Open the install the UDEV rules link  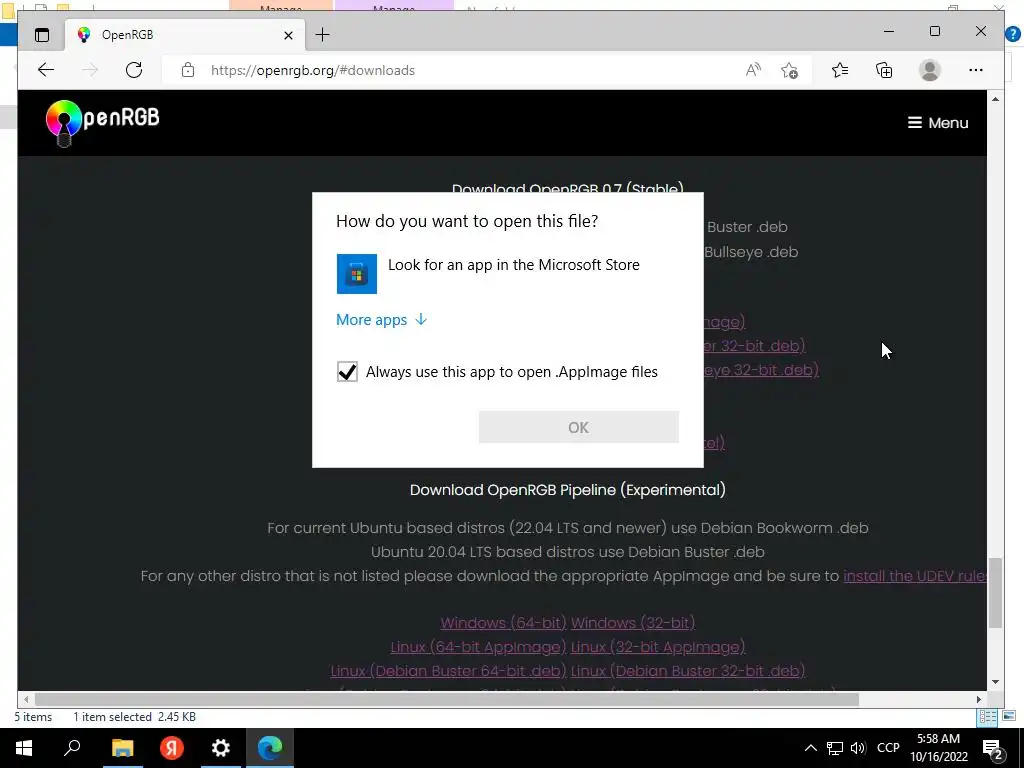914,576
